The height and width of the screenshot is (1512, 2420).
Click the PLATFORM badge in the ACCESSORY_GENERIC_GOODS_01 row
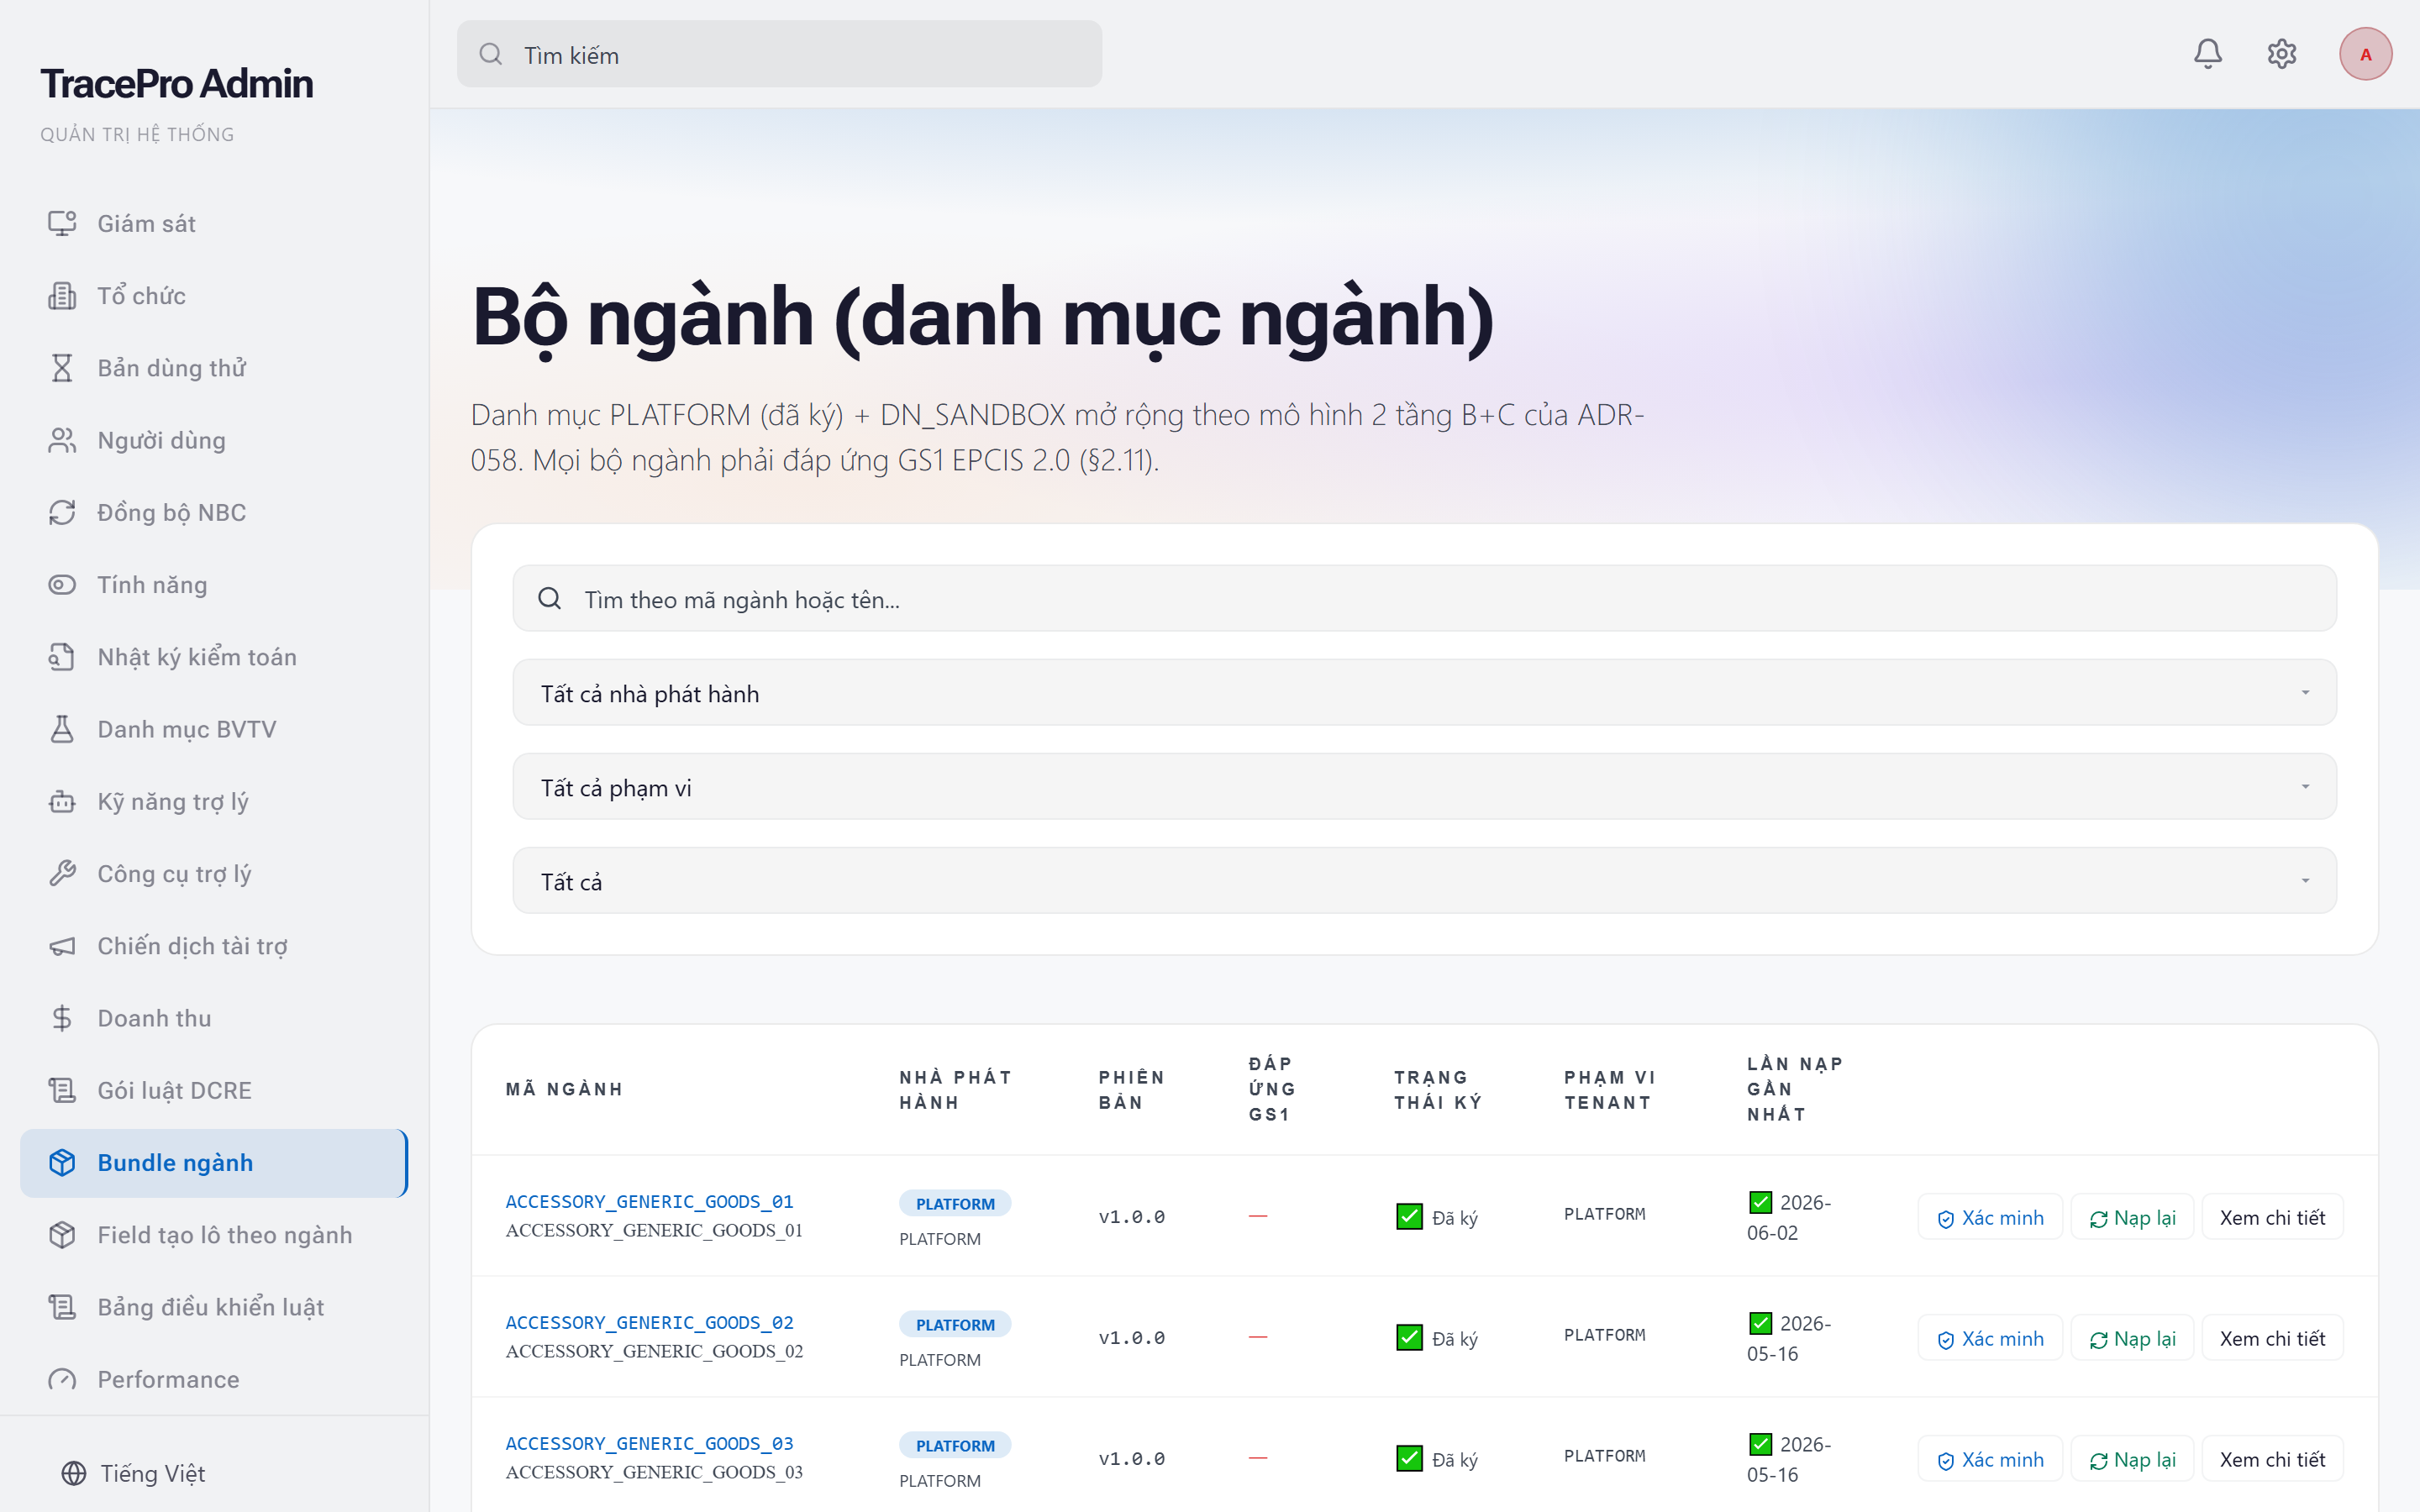[955, 1203]
